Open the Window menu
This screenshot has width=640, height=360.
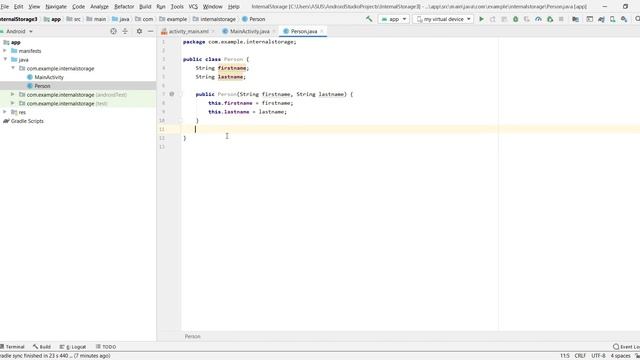[213, 7]
